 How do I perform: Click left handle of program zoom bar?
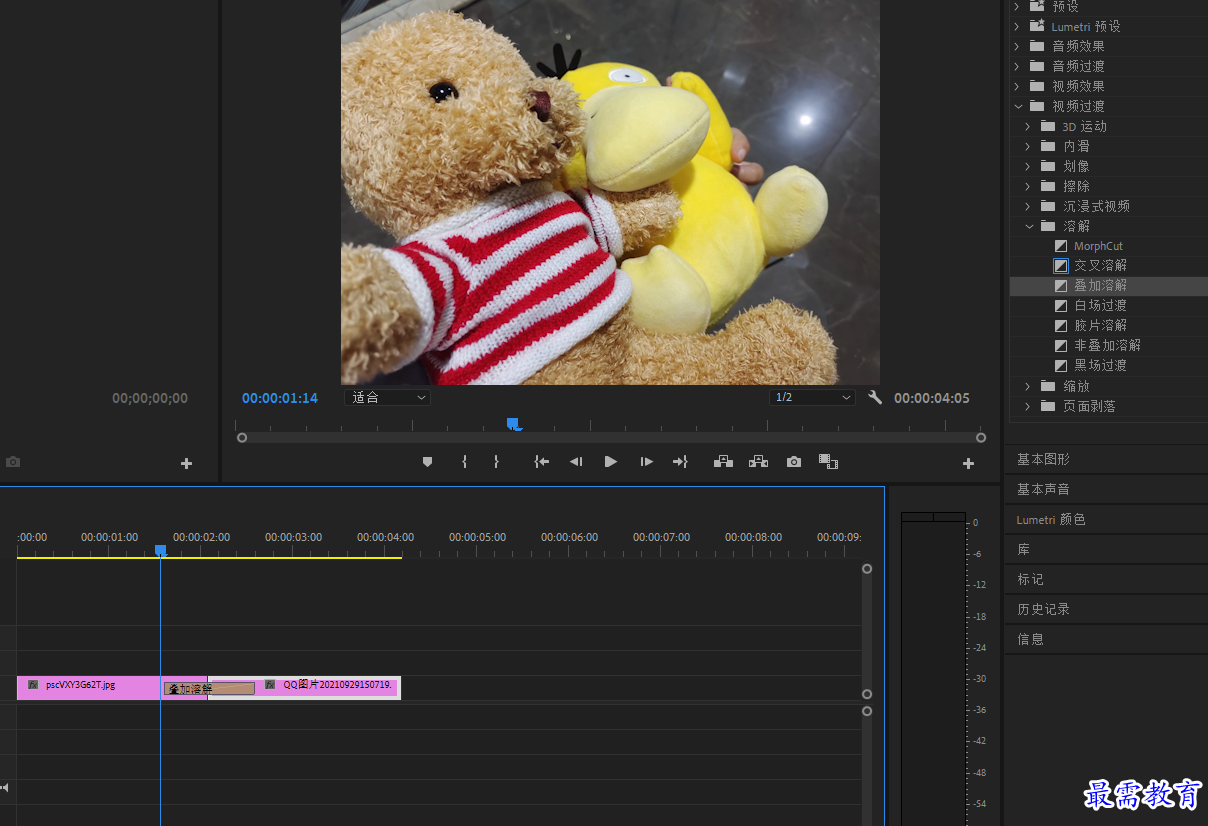242,438
